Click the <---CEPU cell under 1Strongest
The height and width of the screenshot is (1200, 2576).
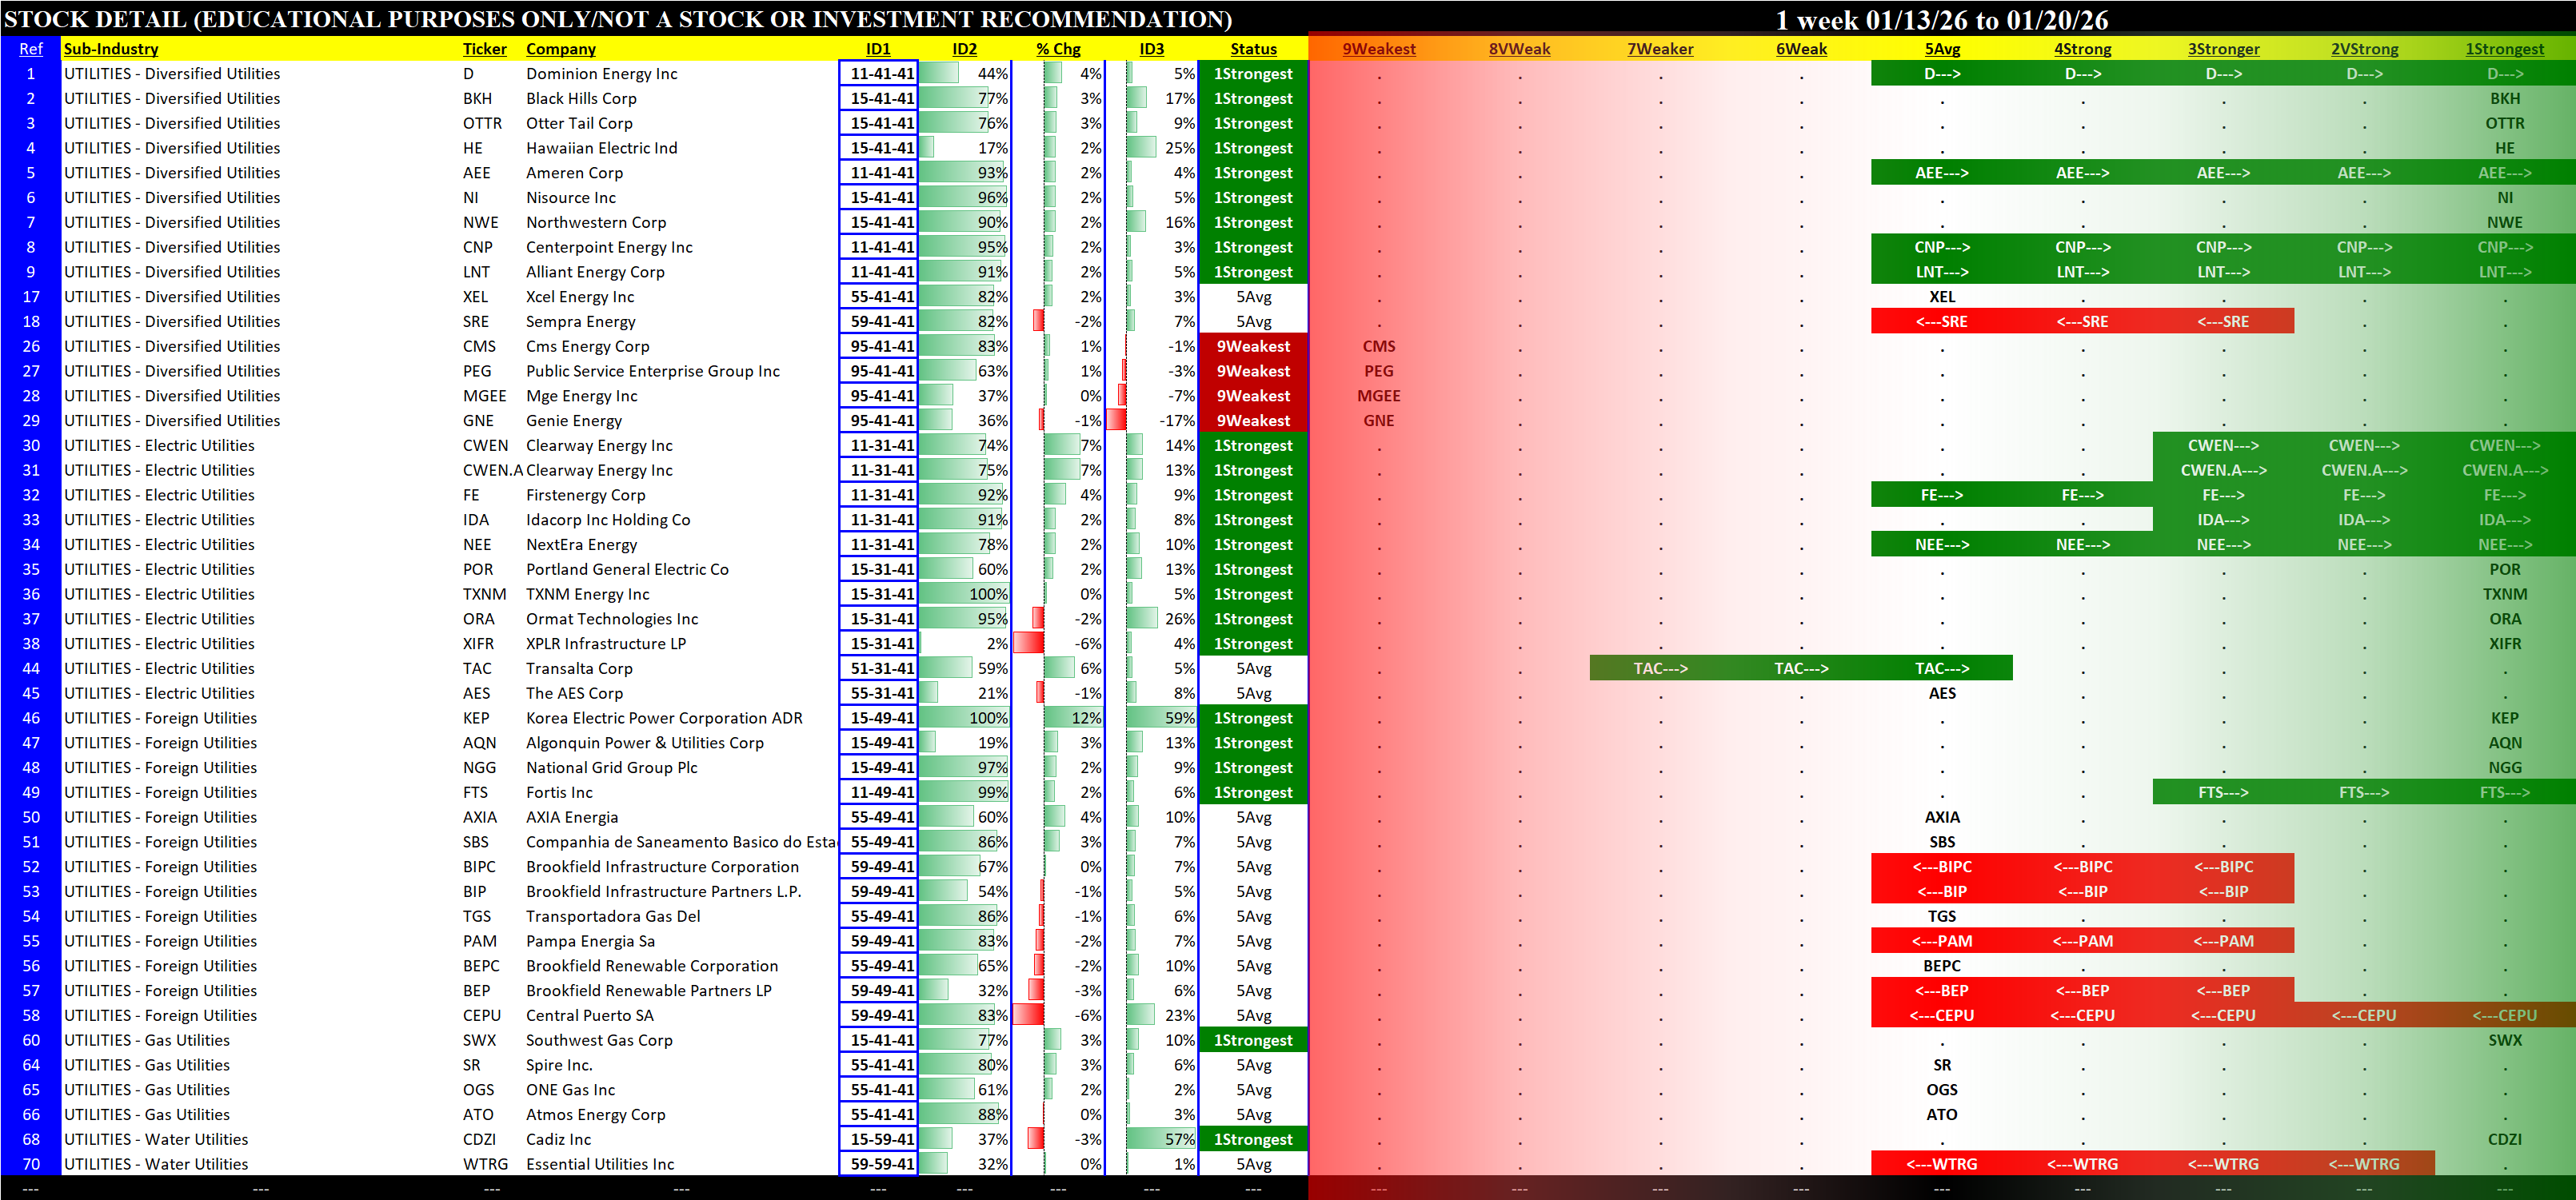tap(2503, 1016)
